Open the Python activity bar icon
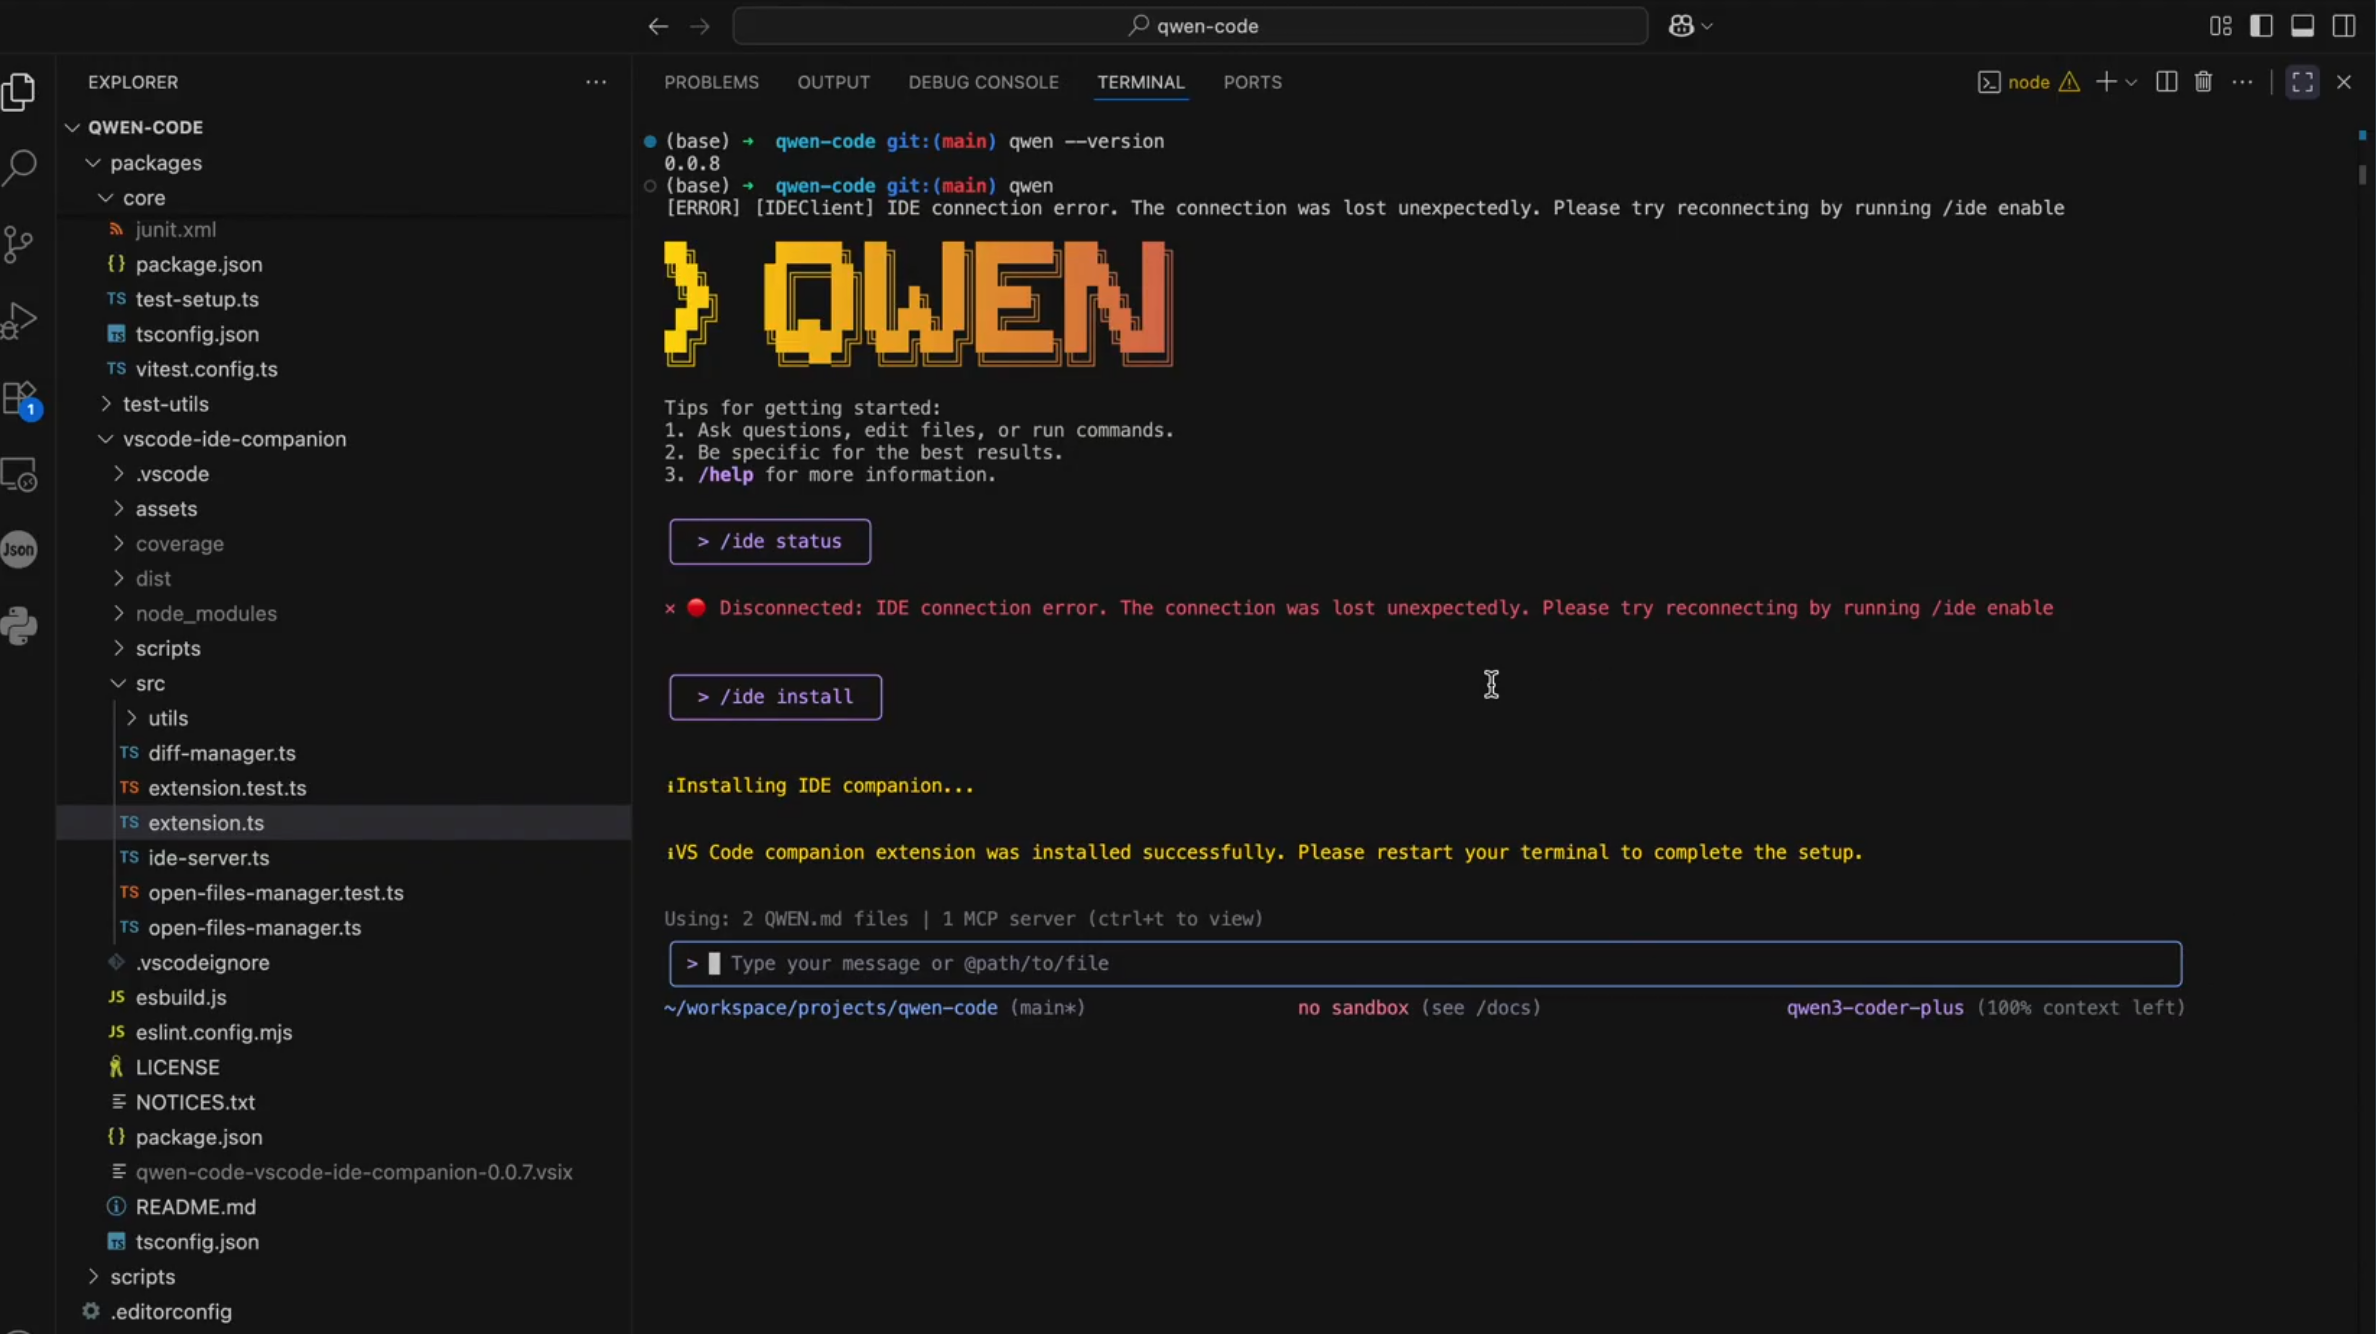Viewport: 2376px width, 1334px height. 20,626
